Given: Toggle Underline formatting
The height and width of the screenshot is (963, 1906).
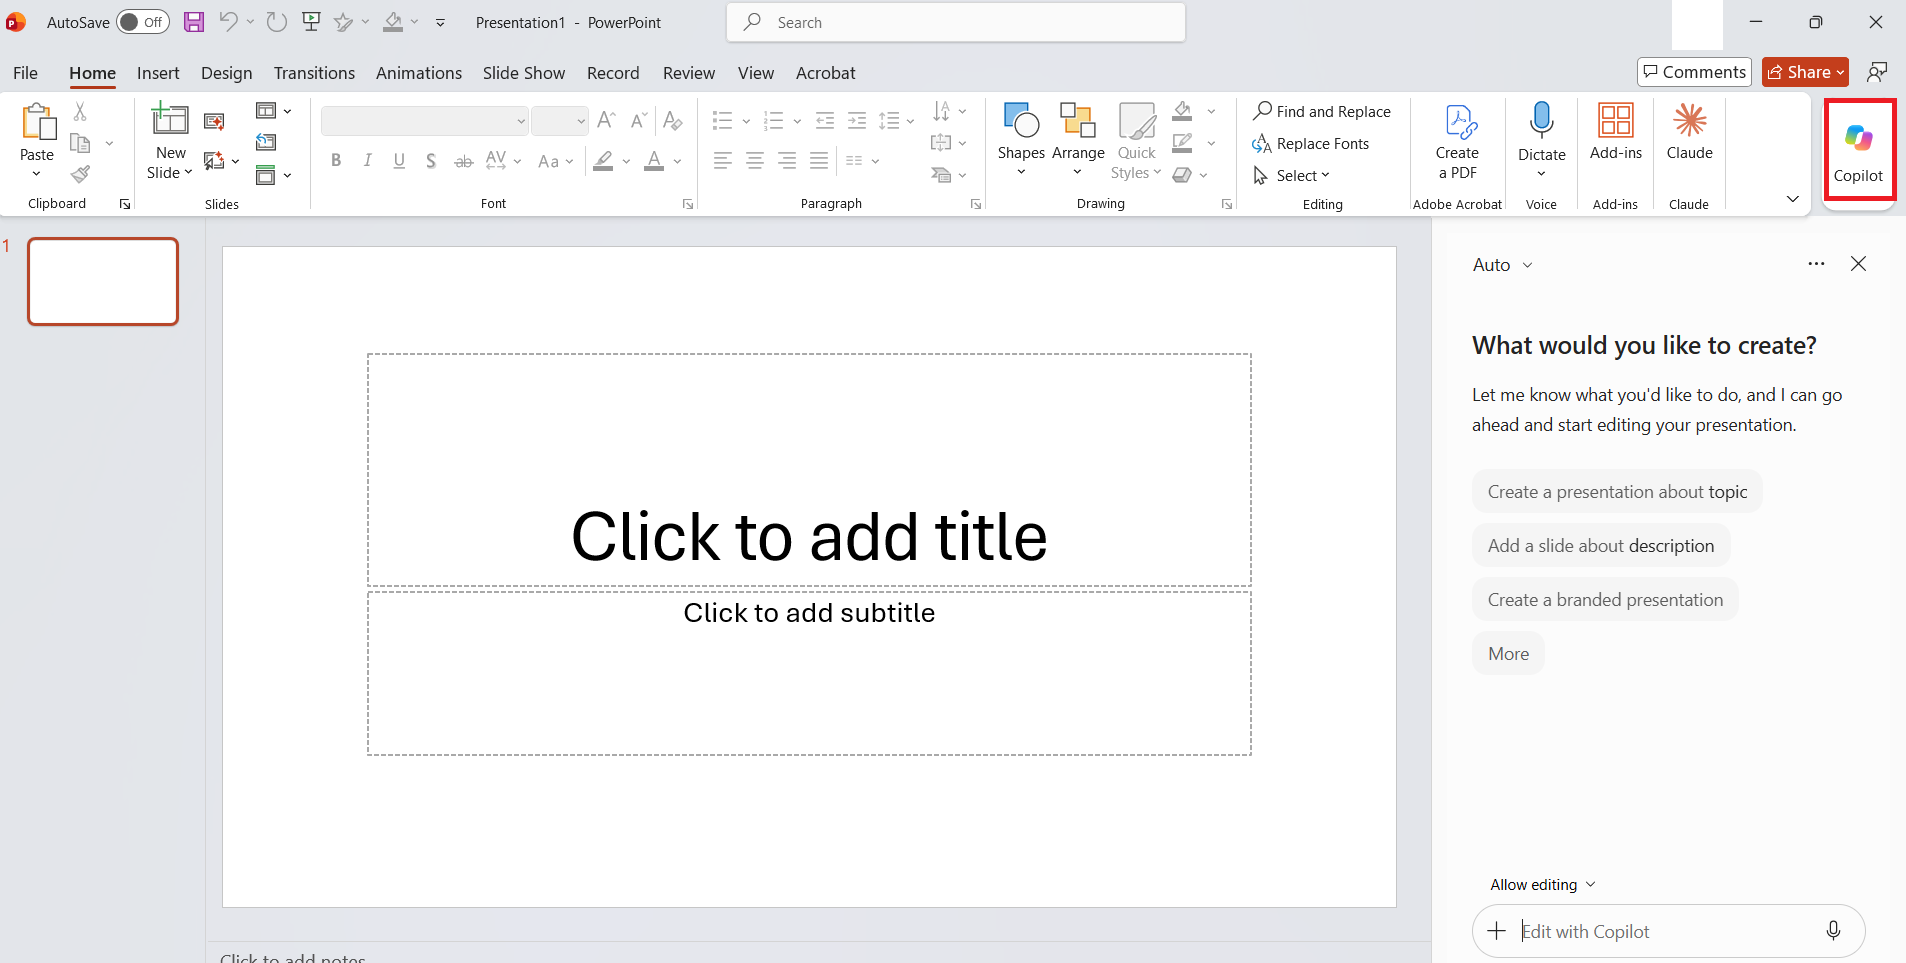Looking at the screenshot, I should [399, 160].
